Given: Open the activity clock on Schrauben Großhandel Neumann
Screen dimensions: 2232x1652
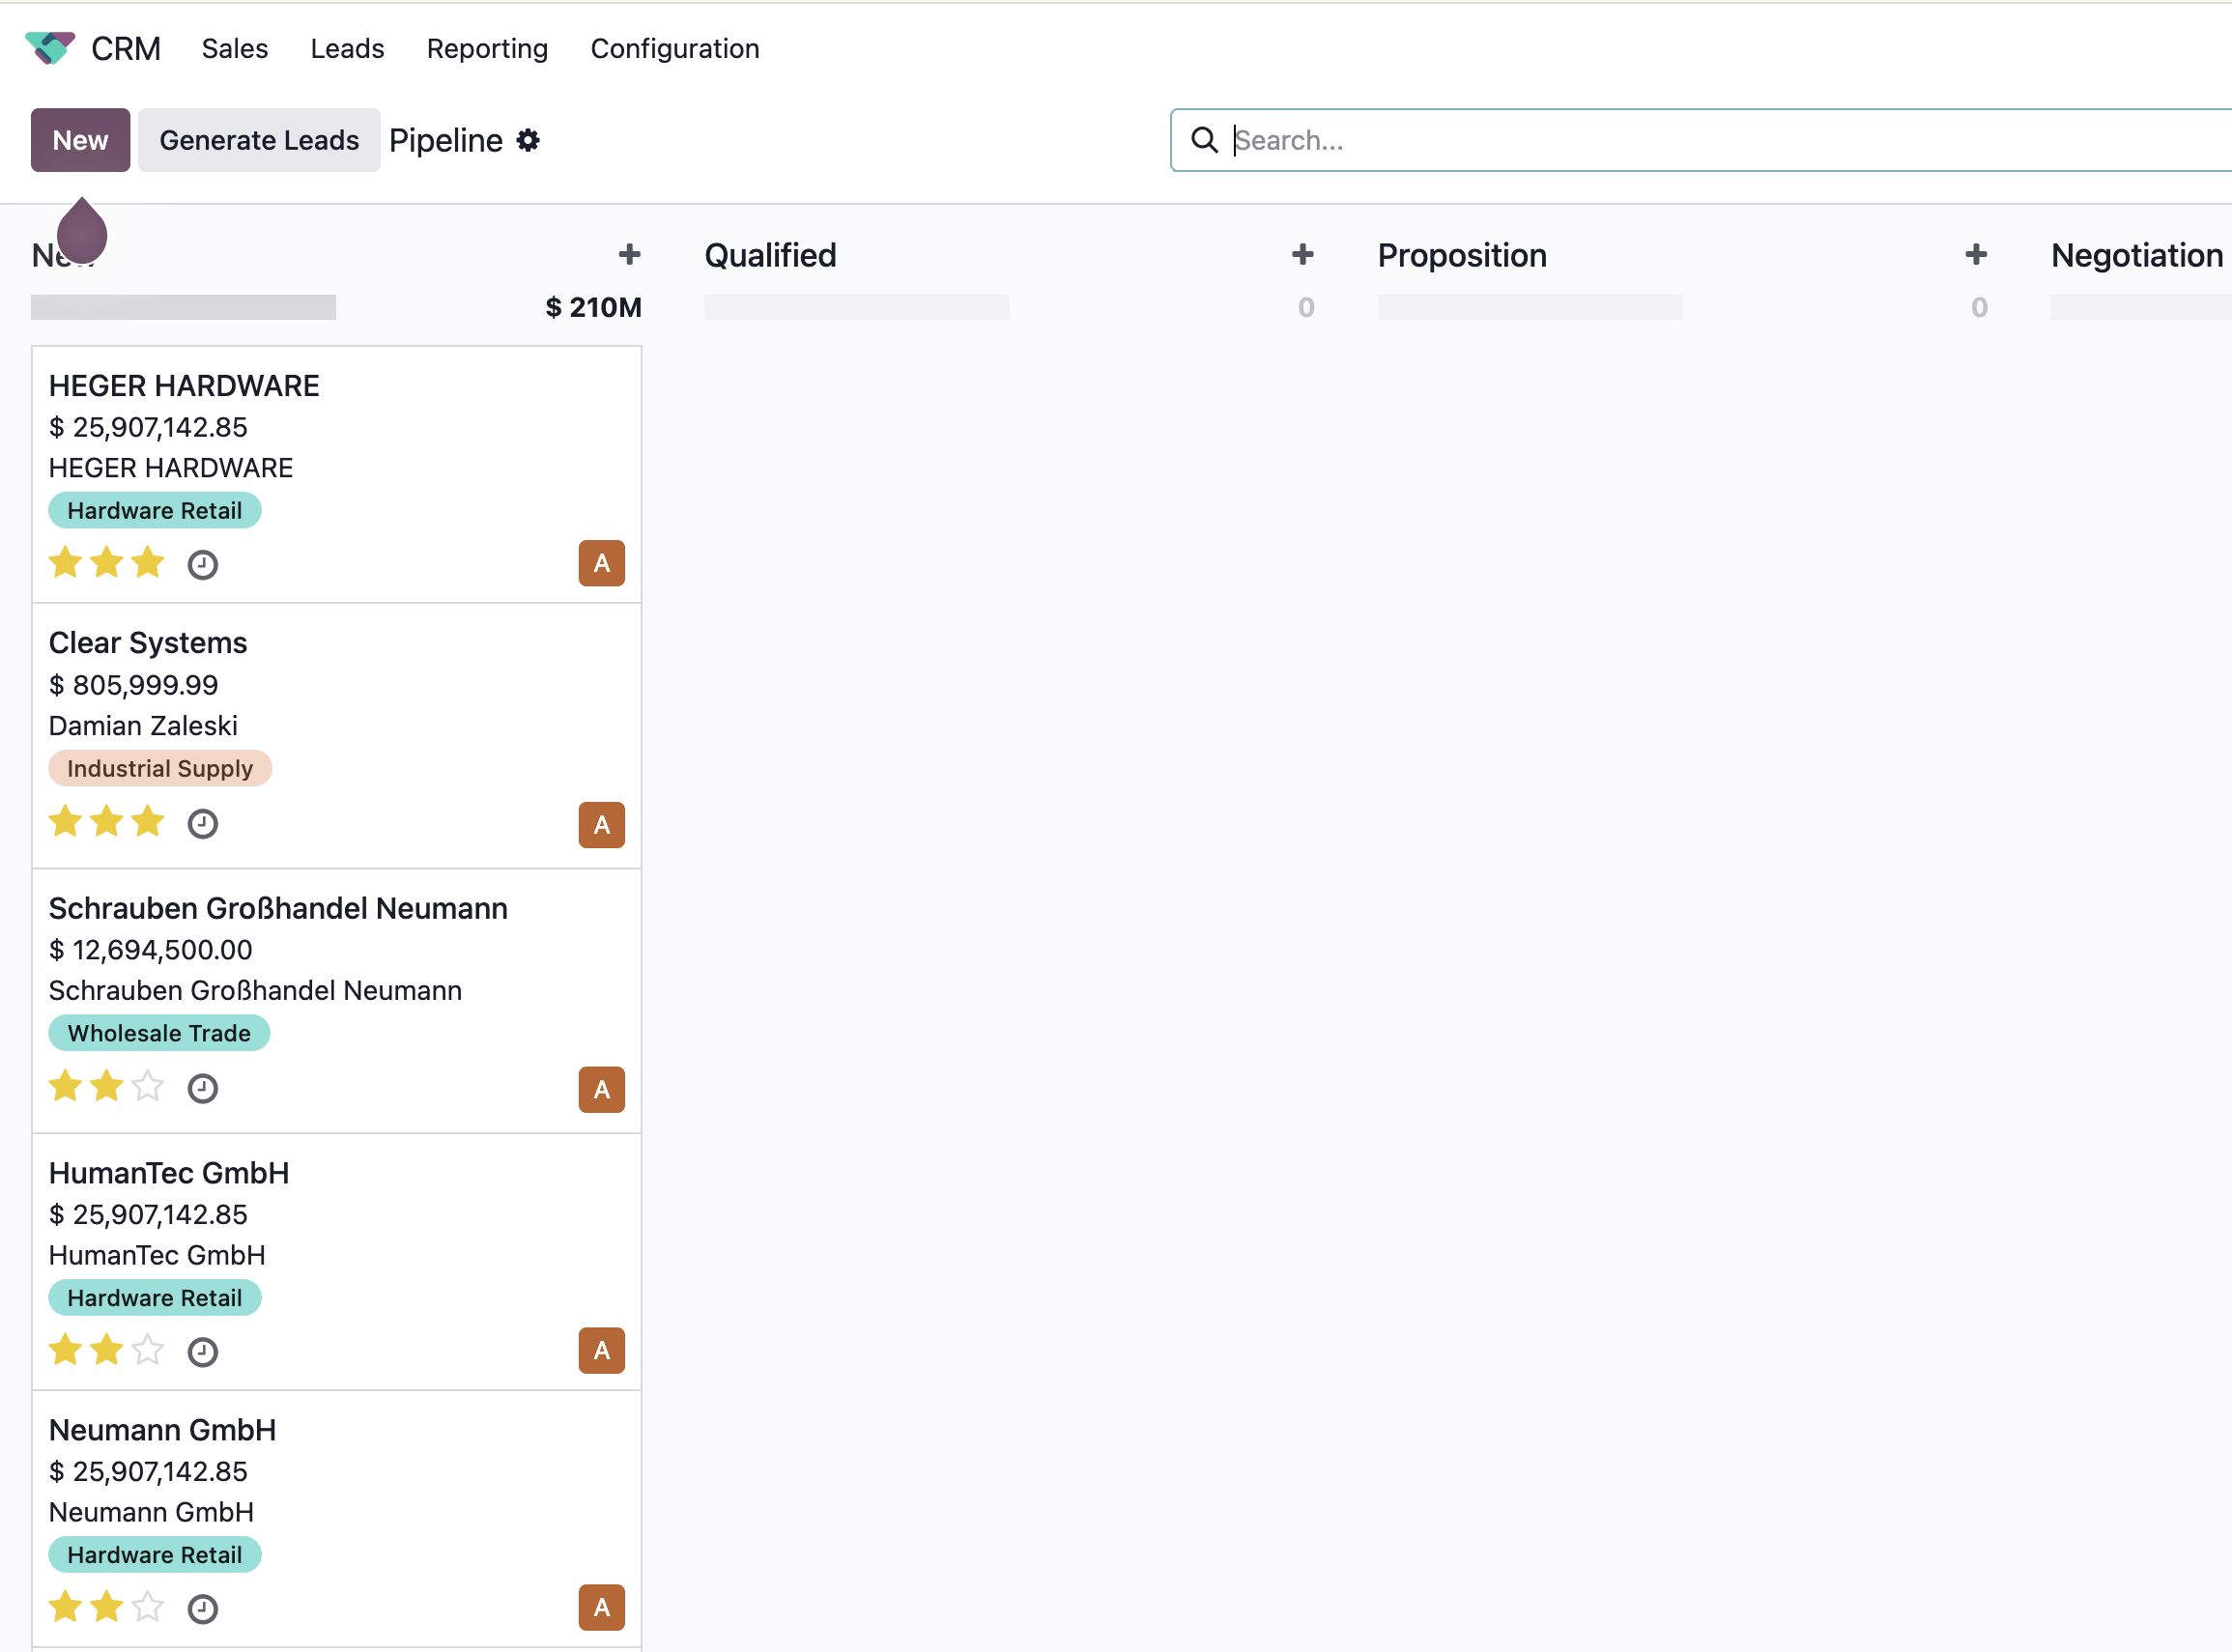Looking at the screenshot, I should (202, 1088).
